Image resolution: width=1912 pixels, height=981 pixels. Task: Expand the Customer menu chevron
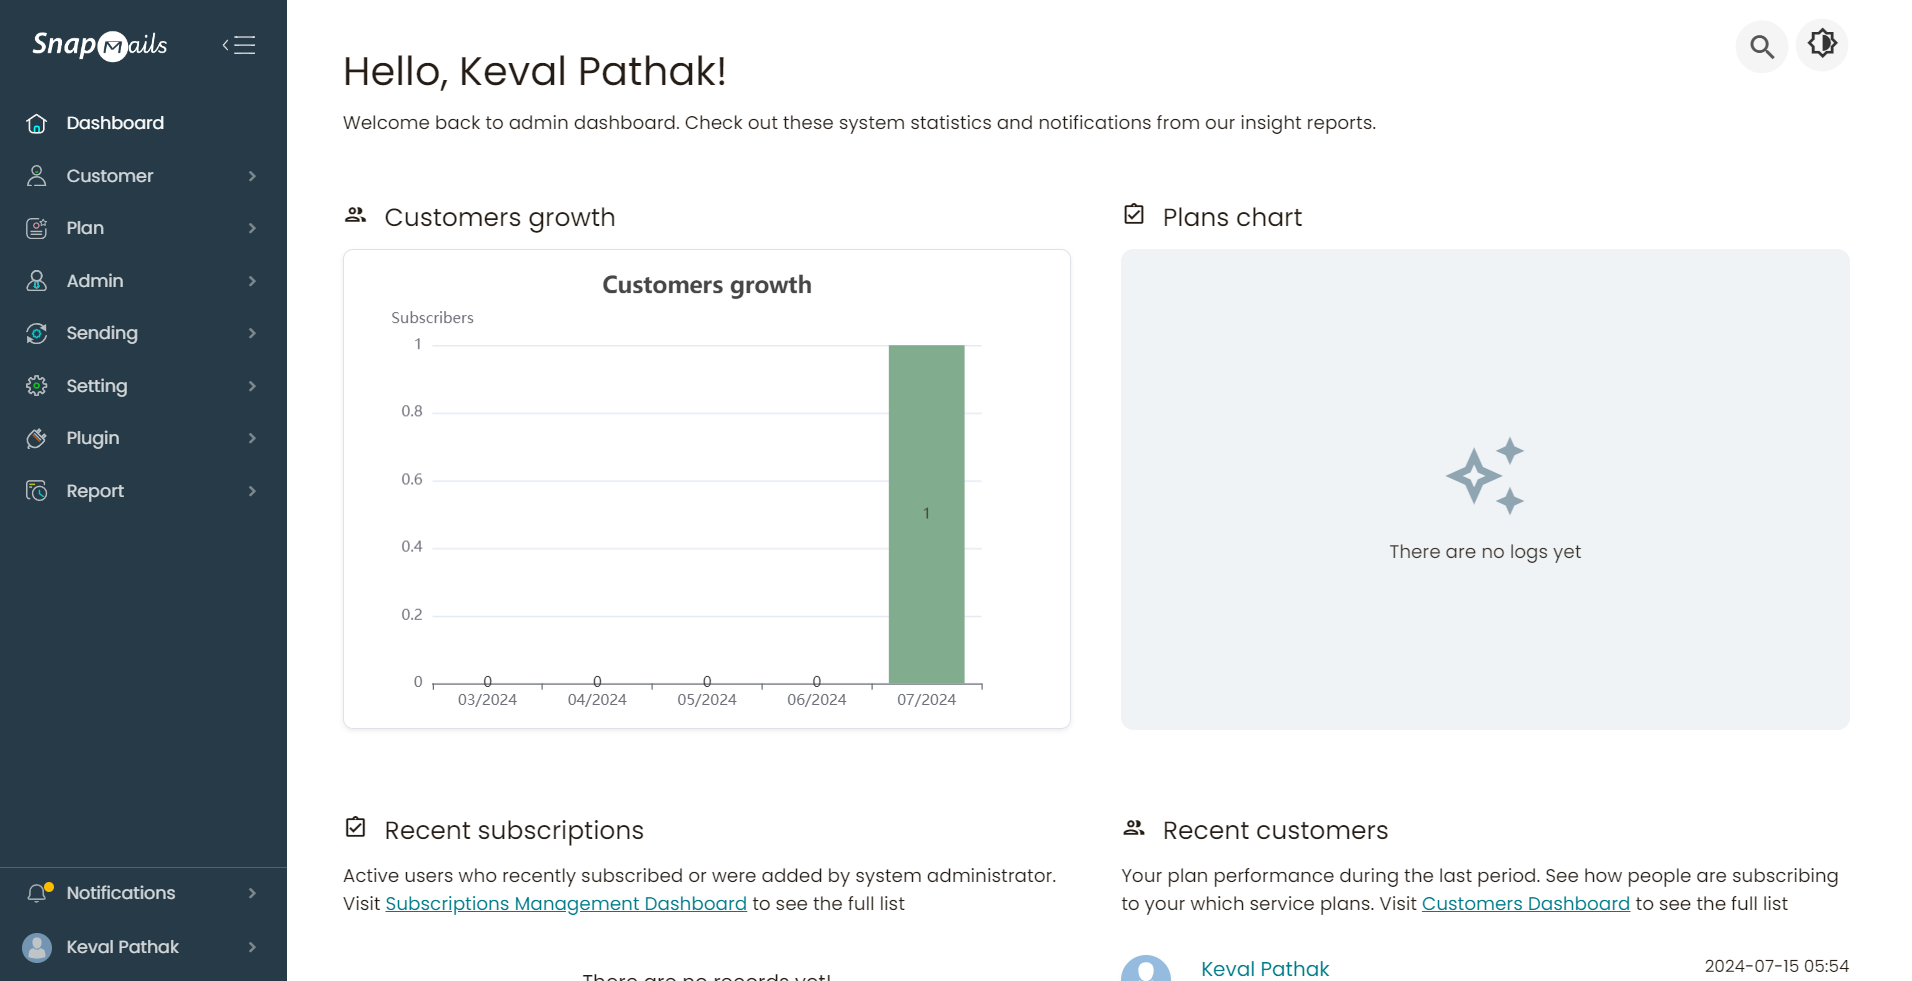pos(252,176)
